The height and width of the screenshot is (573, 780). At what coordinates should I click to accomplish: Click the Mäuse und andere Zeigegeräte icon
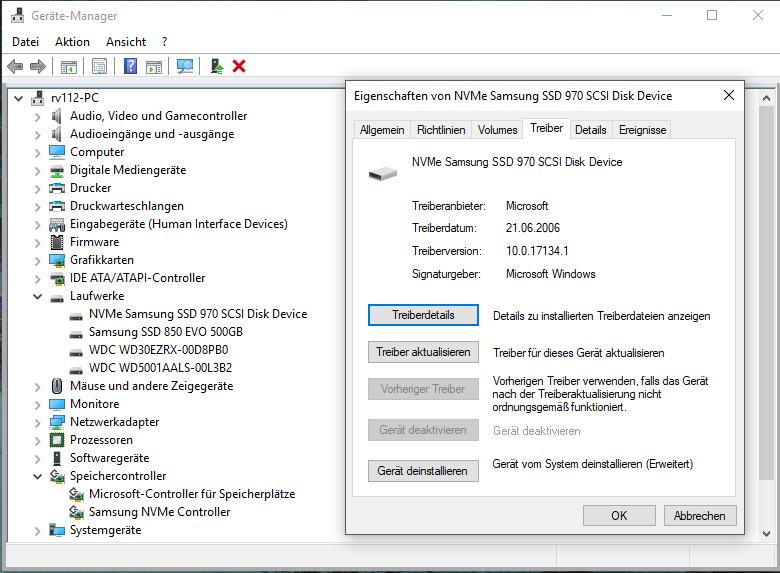pyautogui.click(x=57, y=386)
